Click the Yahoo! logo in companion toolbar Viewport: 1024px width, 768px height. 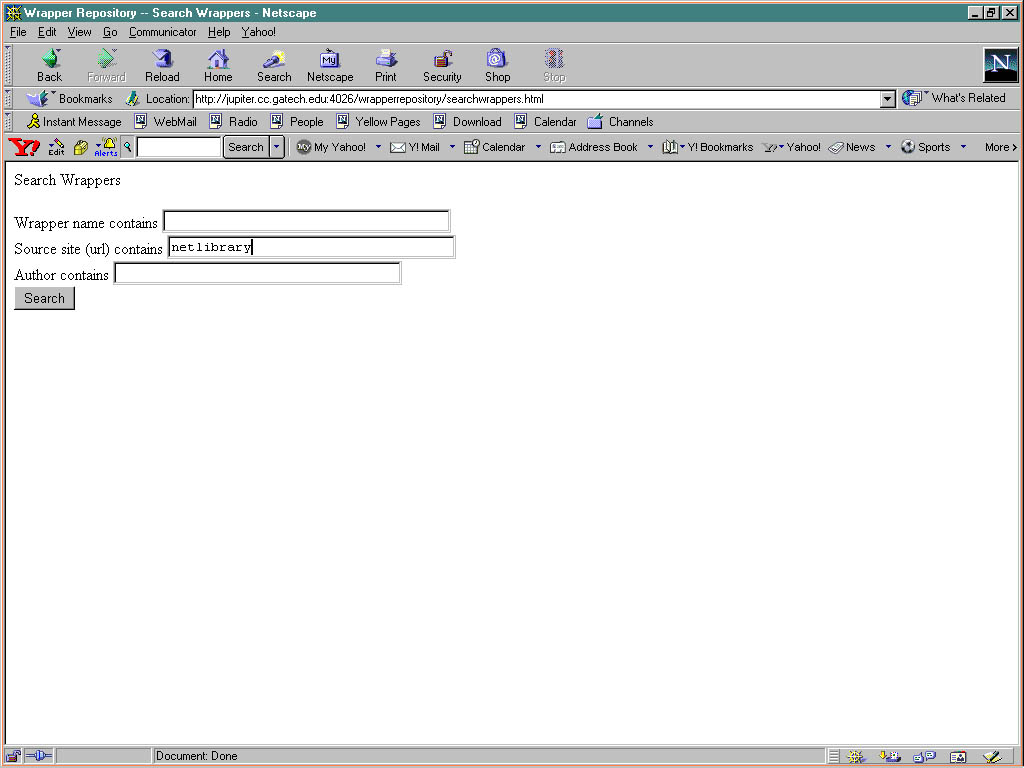coord(24,147)
